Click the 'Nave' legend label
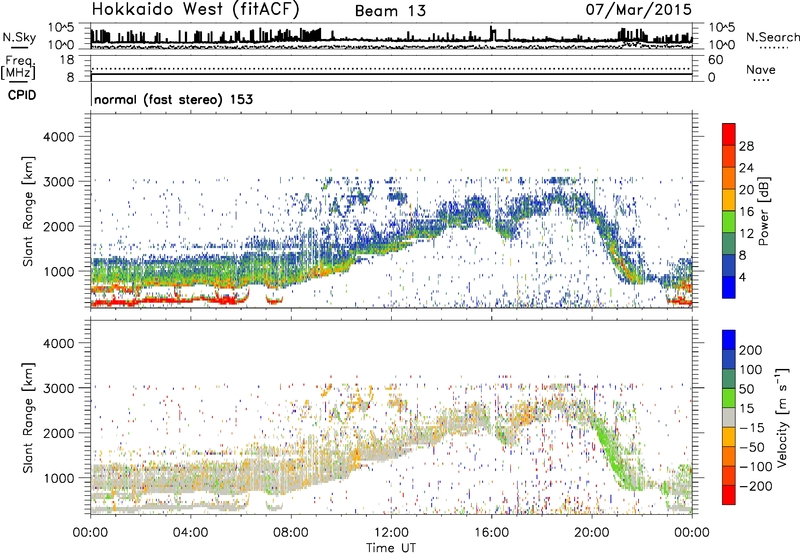 pos(761,69)
